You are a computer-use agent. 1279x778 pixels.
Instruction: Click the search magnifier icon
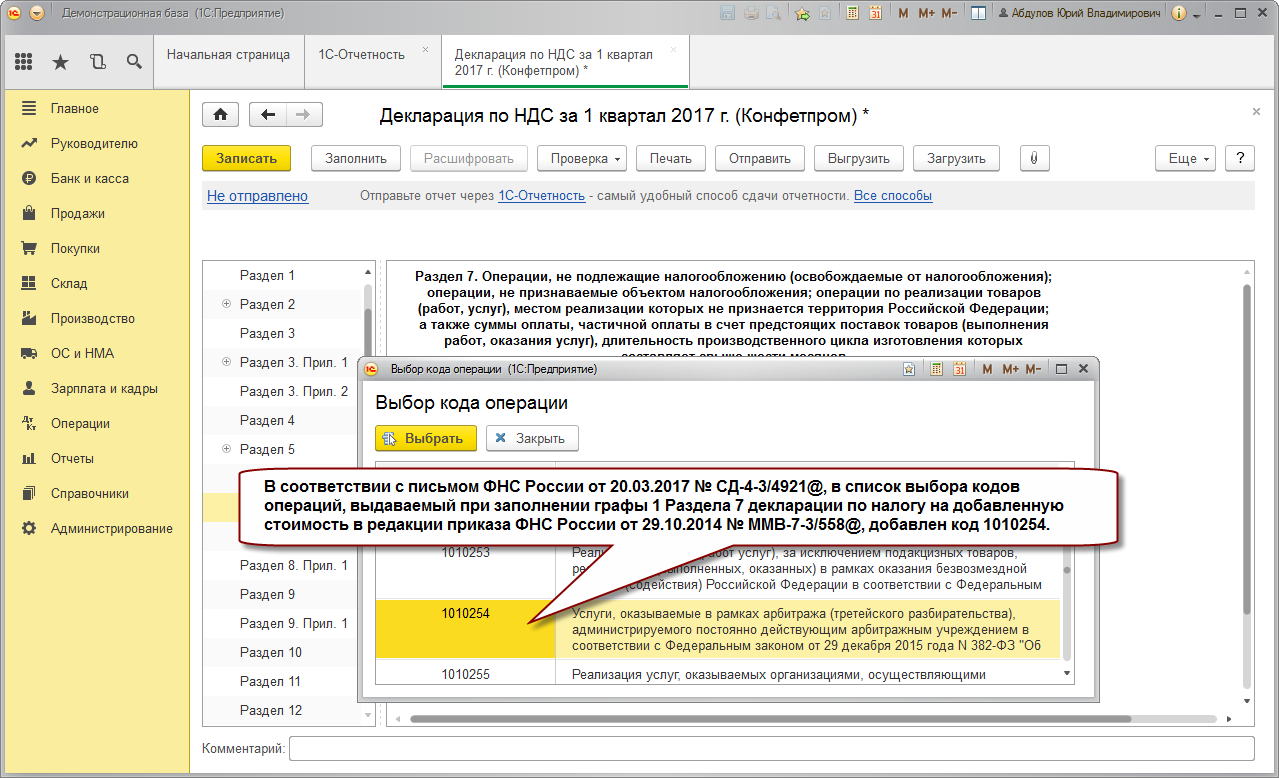pos(134,62)
